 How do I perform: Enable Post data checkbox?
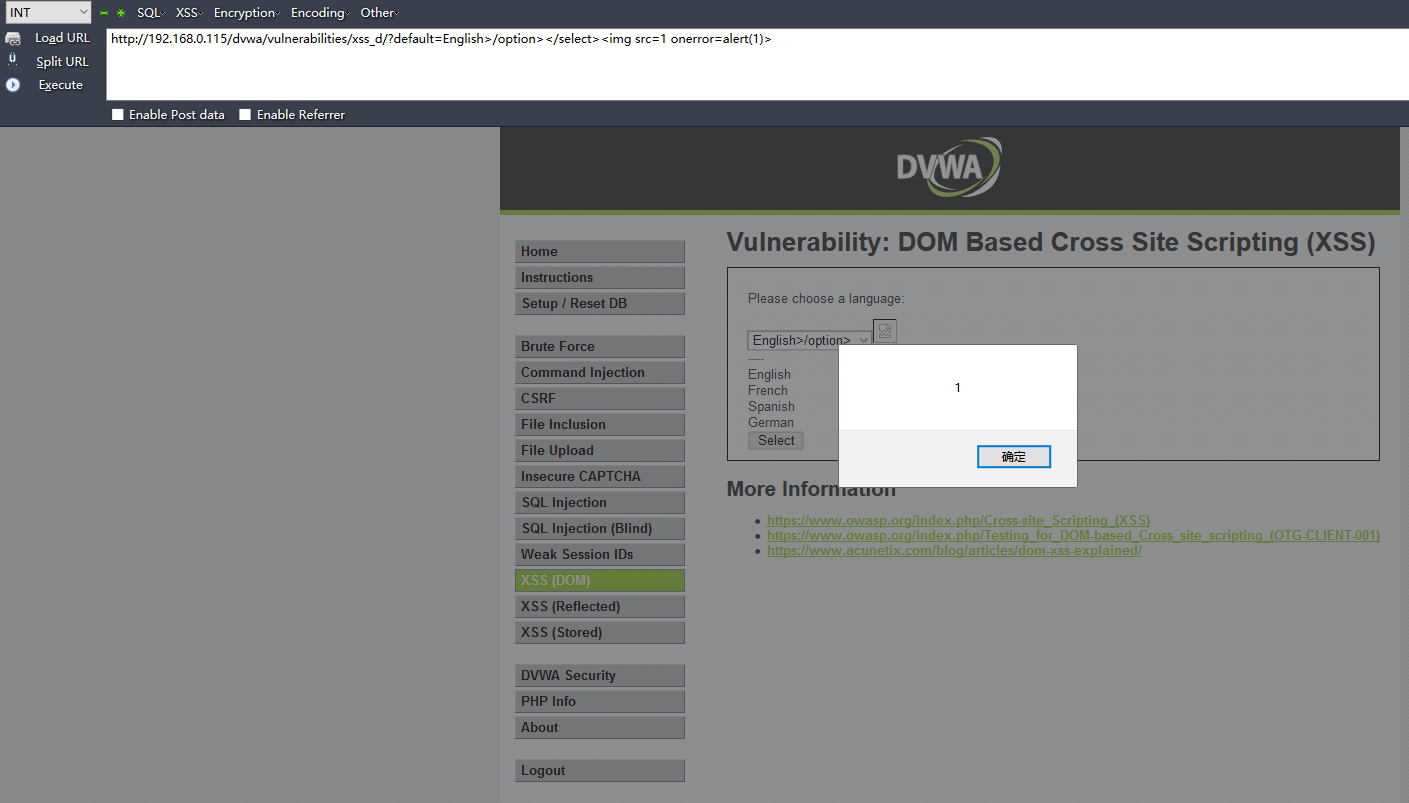pyautogui.click(x=118, y=115)
